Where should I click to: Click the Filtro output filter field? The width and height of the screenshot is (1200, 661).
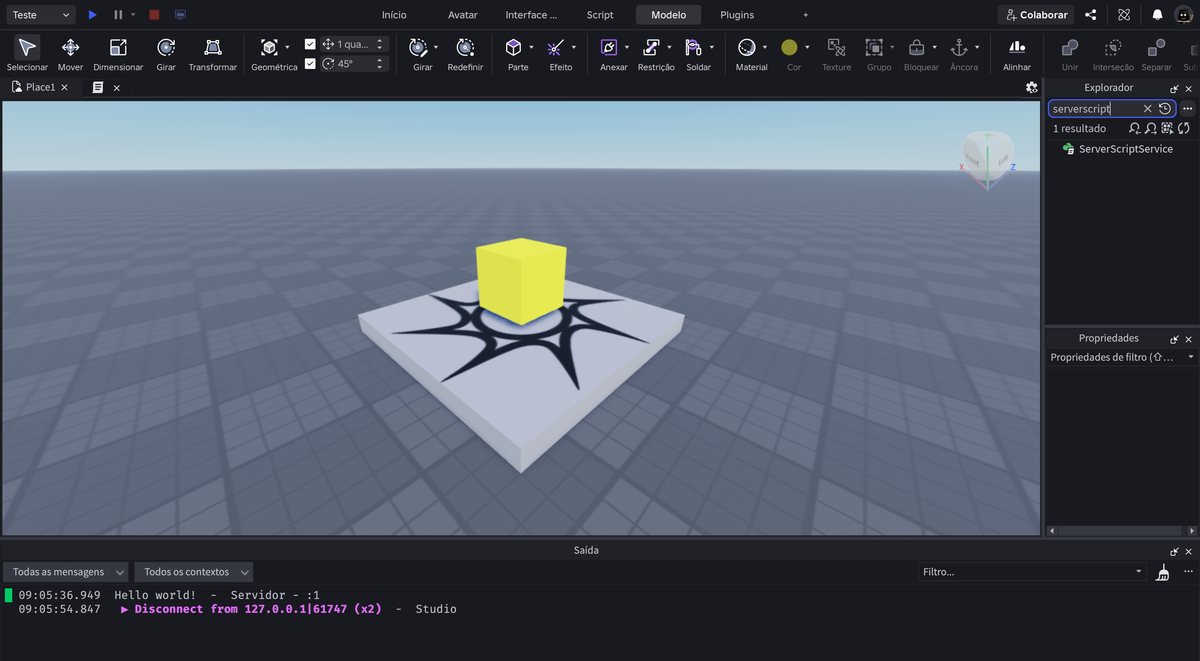(1031, 572)
